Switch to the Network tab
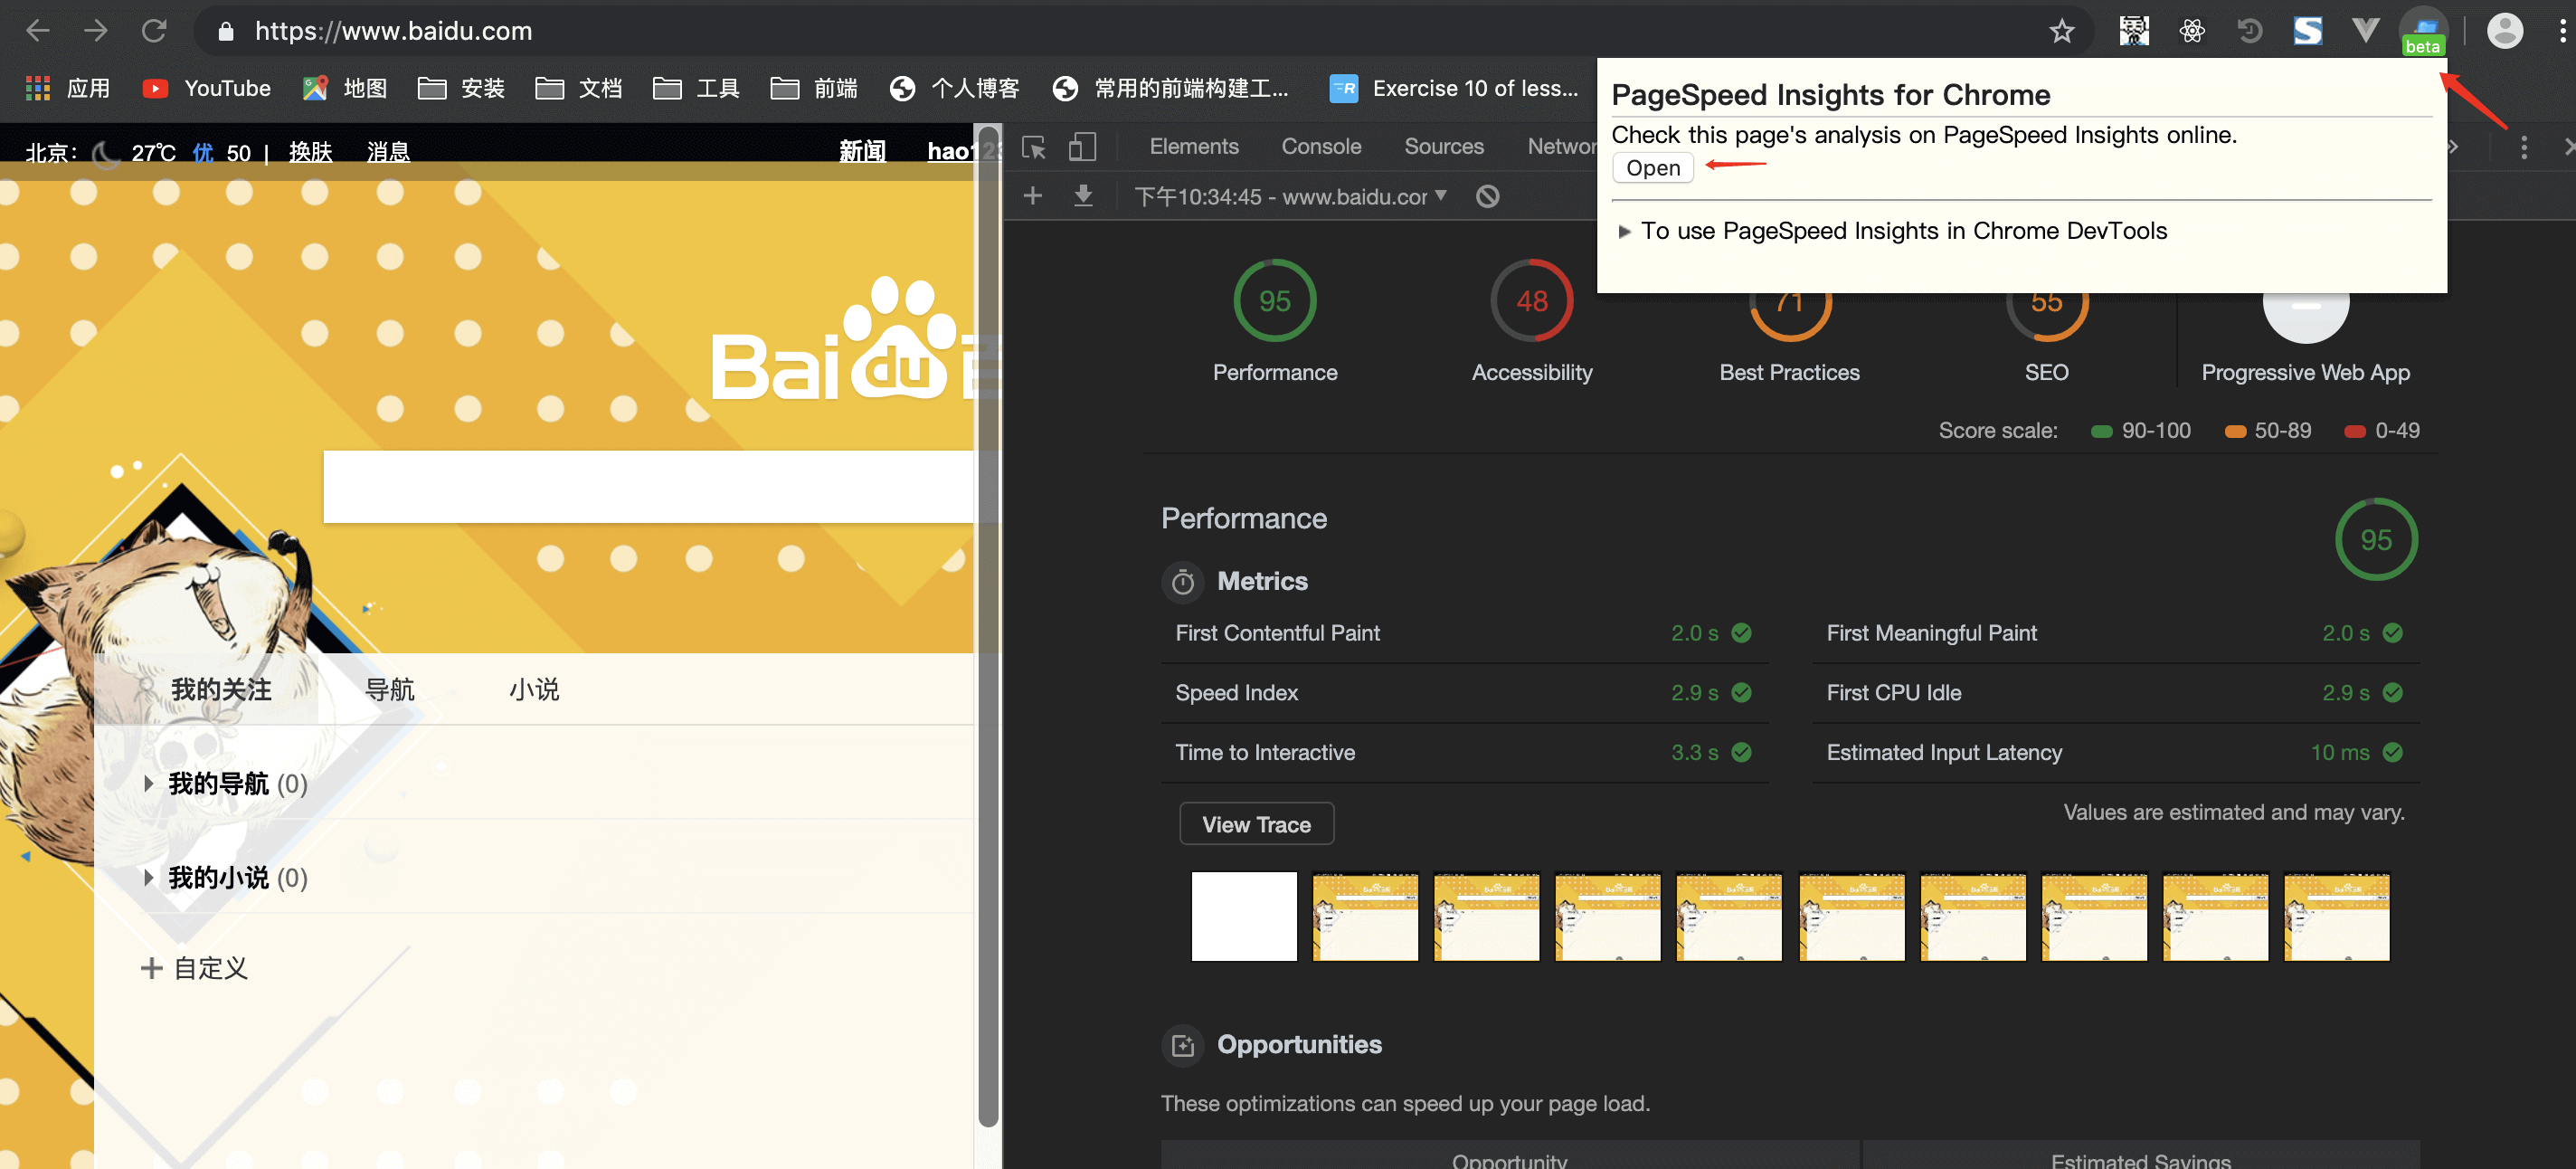The width and height of the screenshot is (2576, 1169). (1561, 146)
